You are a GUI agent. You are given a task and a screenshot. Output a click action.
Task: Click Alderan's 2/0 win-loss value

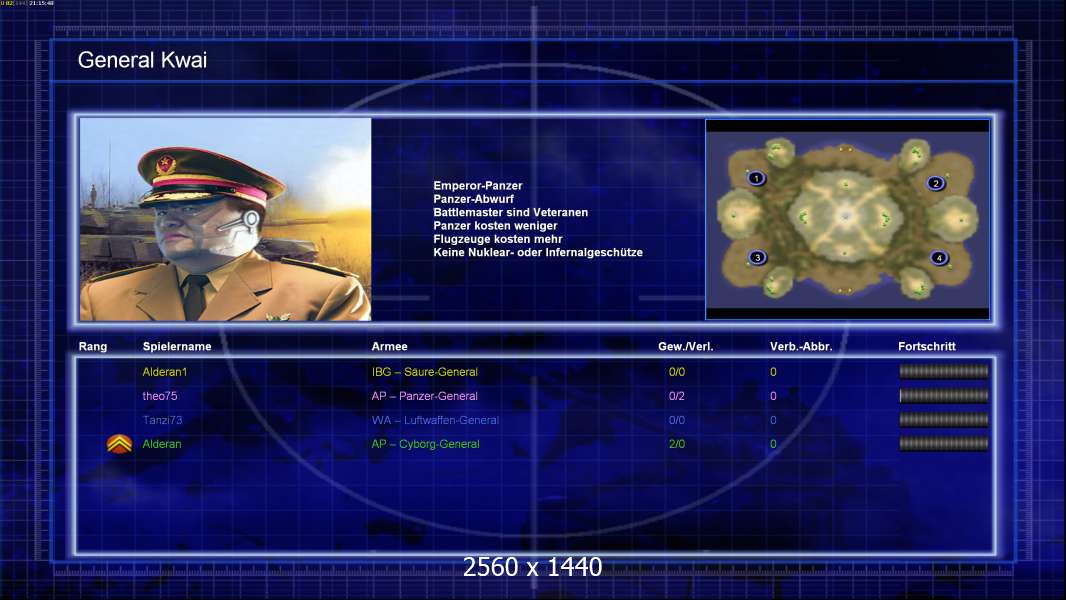tap(676, 444)
